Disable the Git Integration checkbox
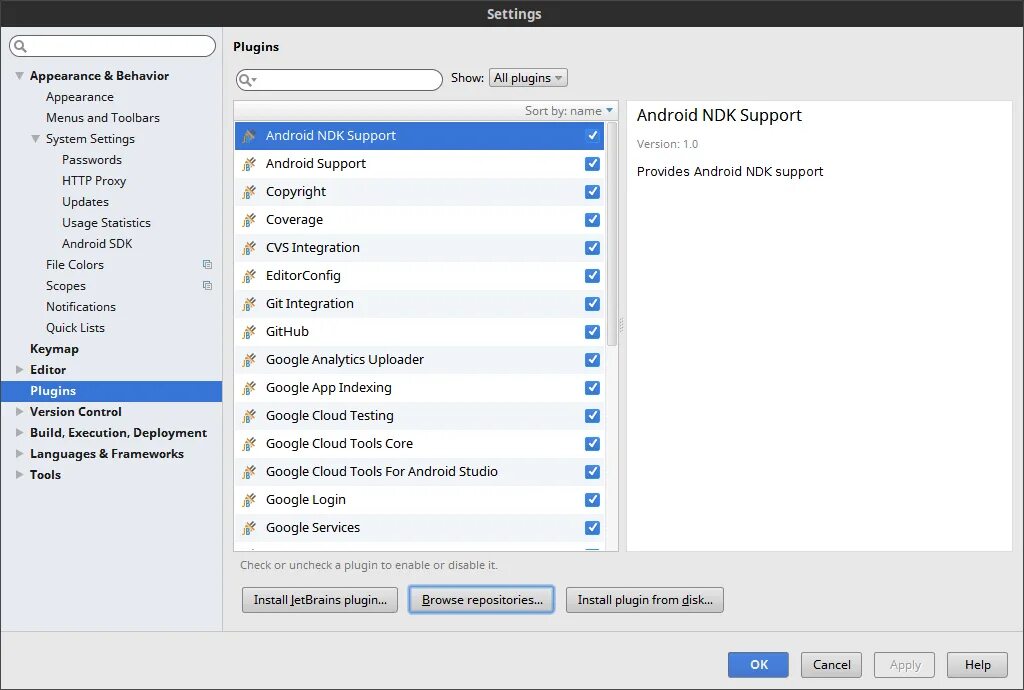 tap(592, 304)
